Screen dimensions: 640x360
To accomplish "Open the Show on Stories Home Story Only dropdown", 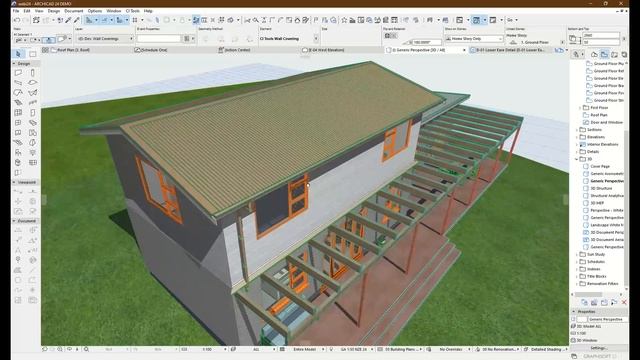I will coord(474,39).
